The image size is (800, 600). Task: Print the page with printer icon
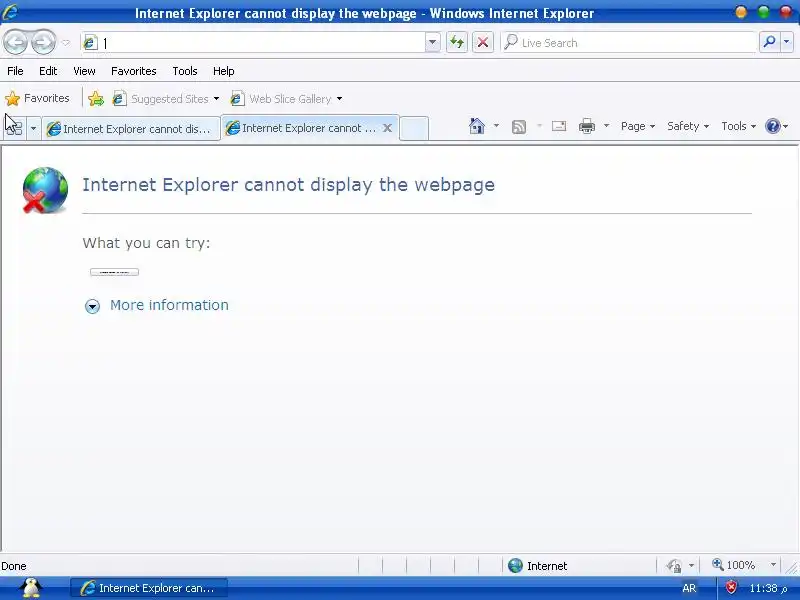point(587,126)
